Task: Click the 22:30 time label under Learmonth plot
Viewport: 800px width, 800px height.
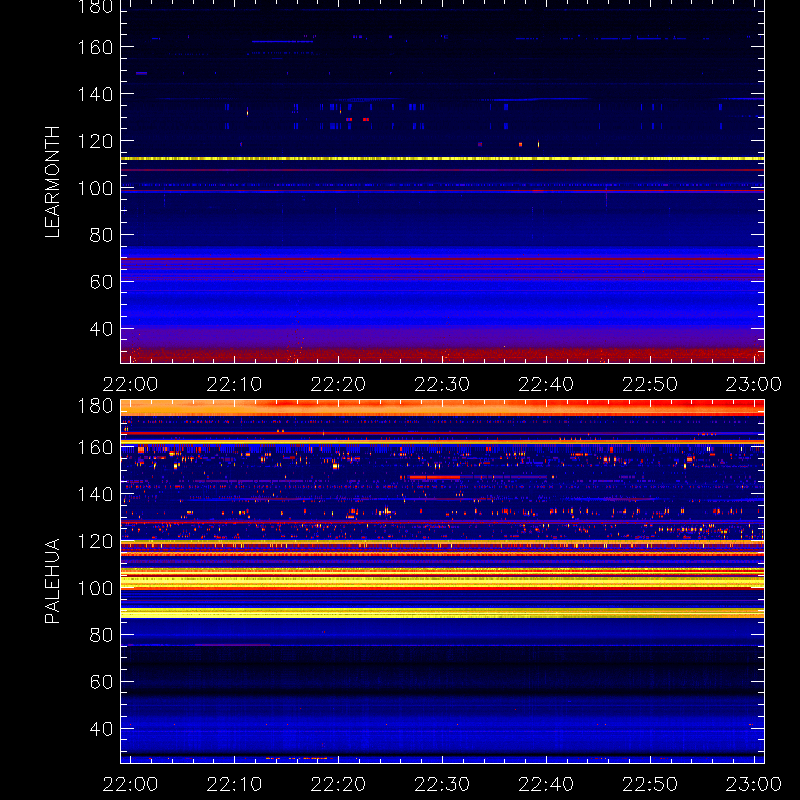Action: [x=442, y=384]
